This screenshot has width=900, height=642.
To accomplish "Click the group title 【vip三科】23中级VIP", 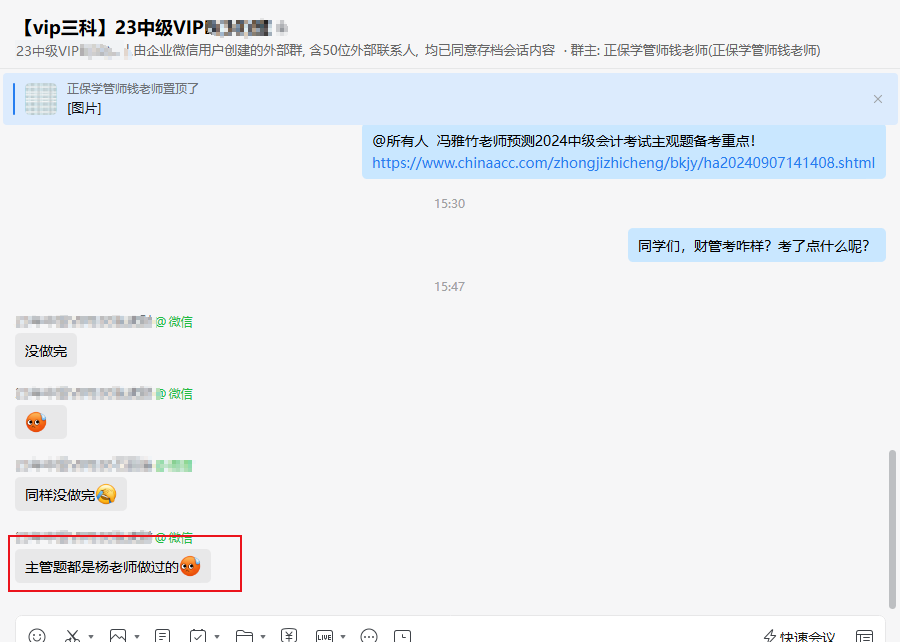I will coord(110,27).
